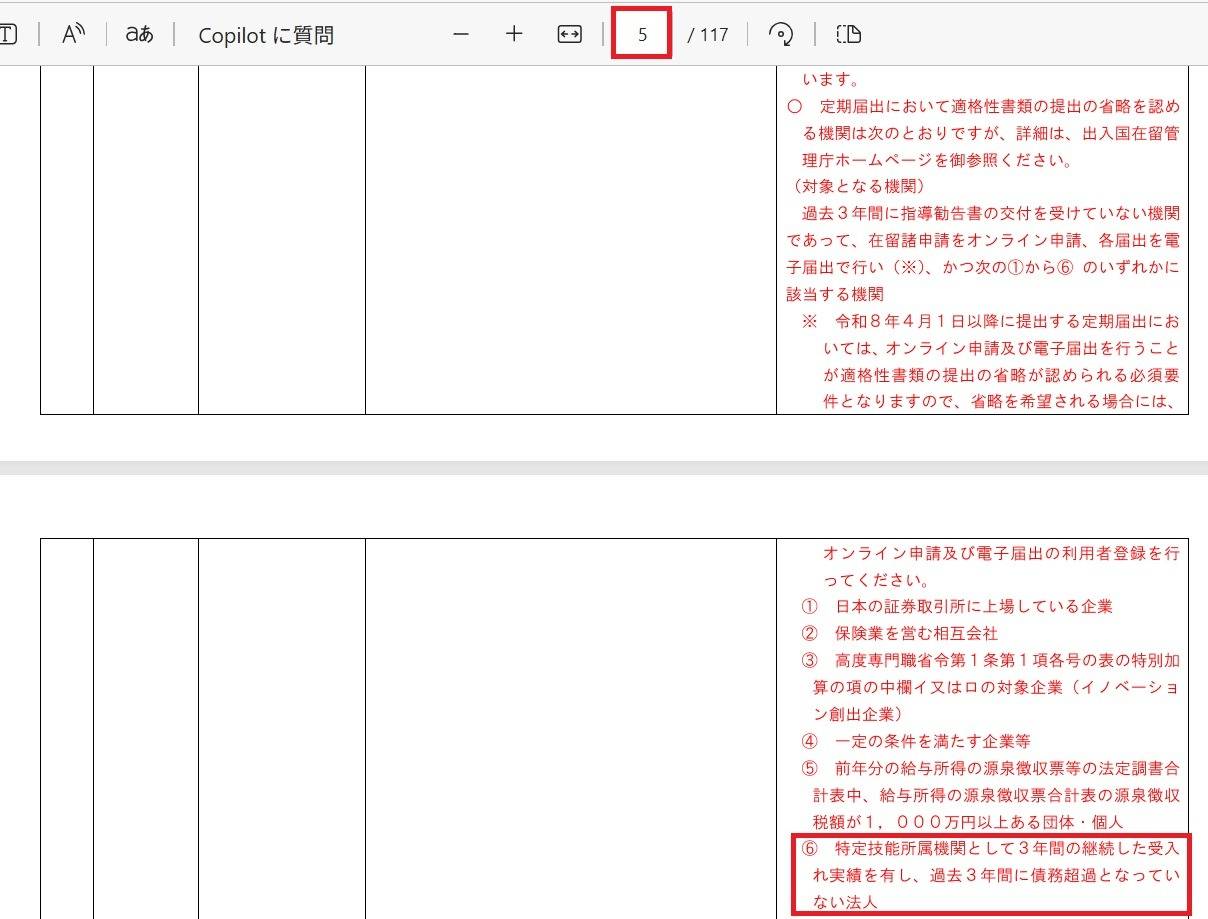Click the line starting ⑥ 特定技能所属機関
Viewport: 1208px width, 919px height.
(990, 849)
